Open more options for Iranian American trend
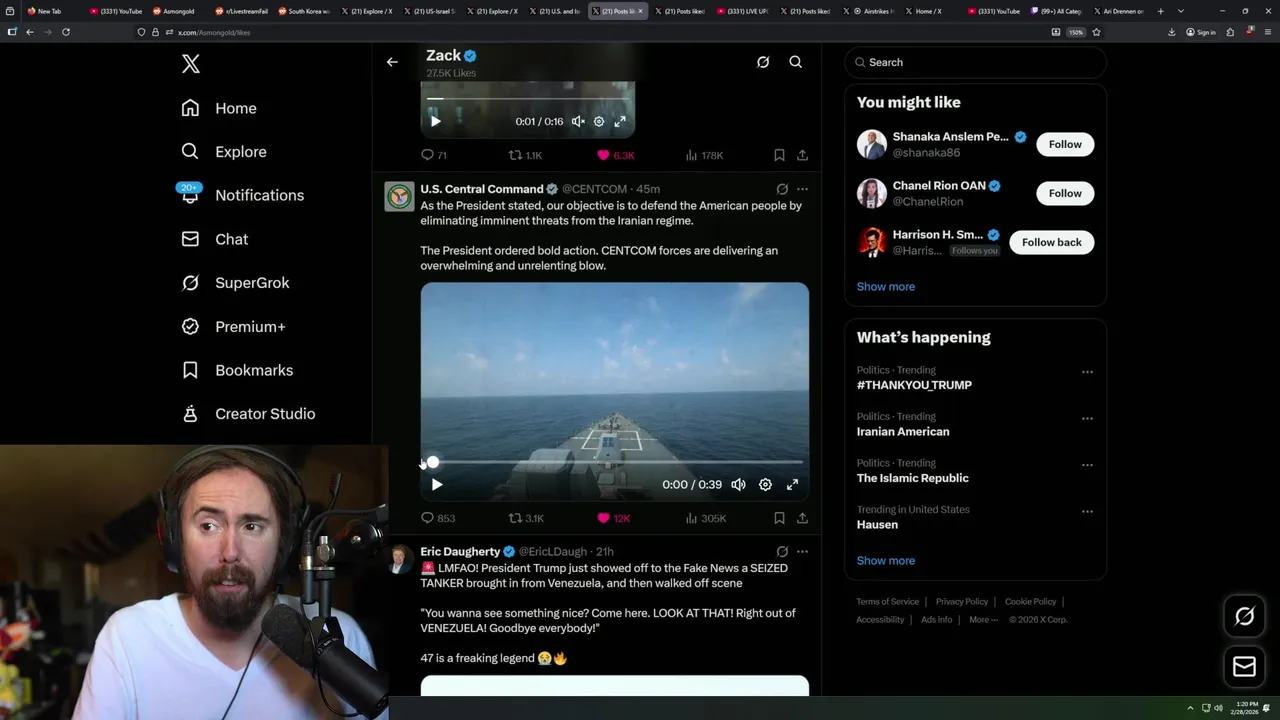This screenshot has height=720, width=1280. coord(1087,418)
